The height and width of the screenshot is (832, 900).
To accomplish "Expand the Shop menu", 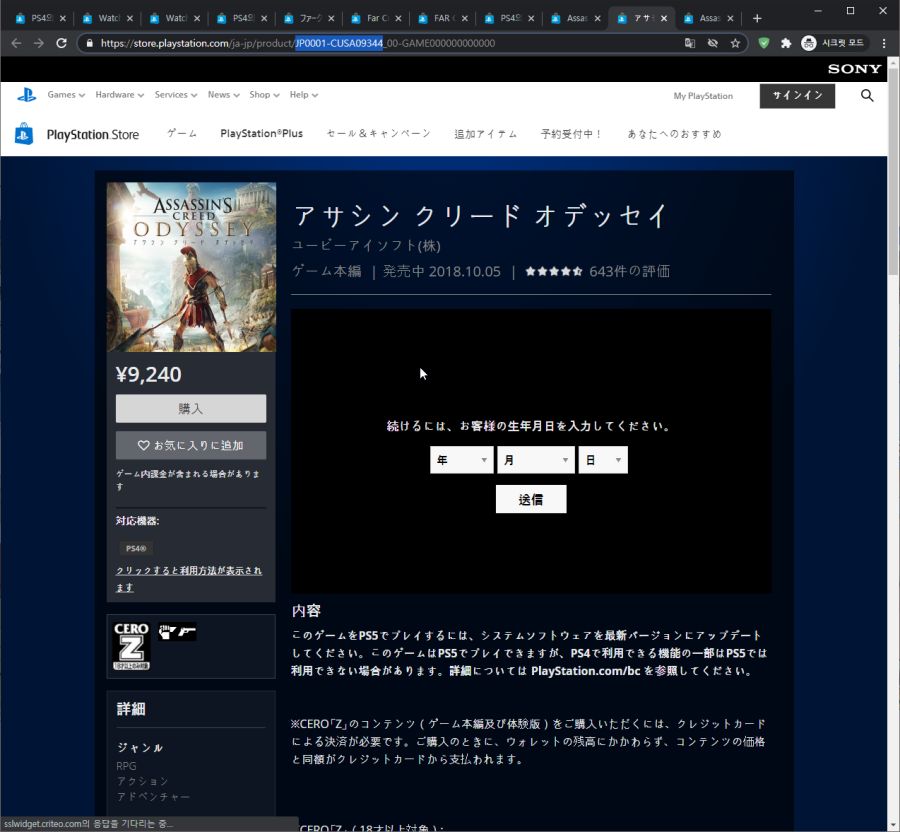I will pos(264,95).
